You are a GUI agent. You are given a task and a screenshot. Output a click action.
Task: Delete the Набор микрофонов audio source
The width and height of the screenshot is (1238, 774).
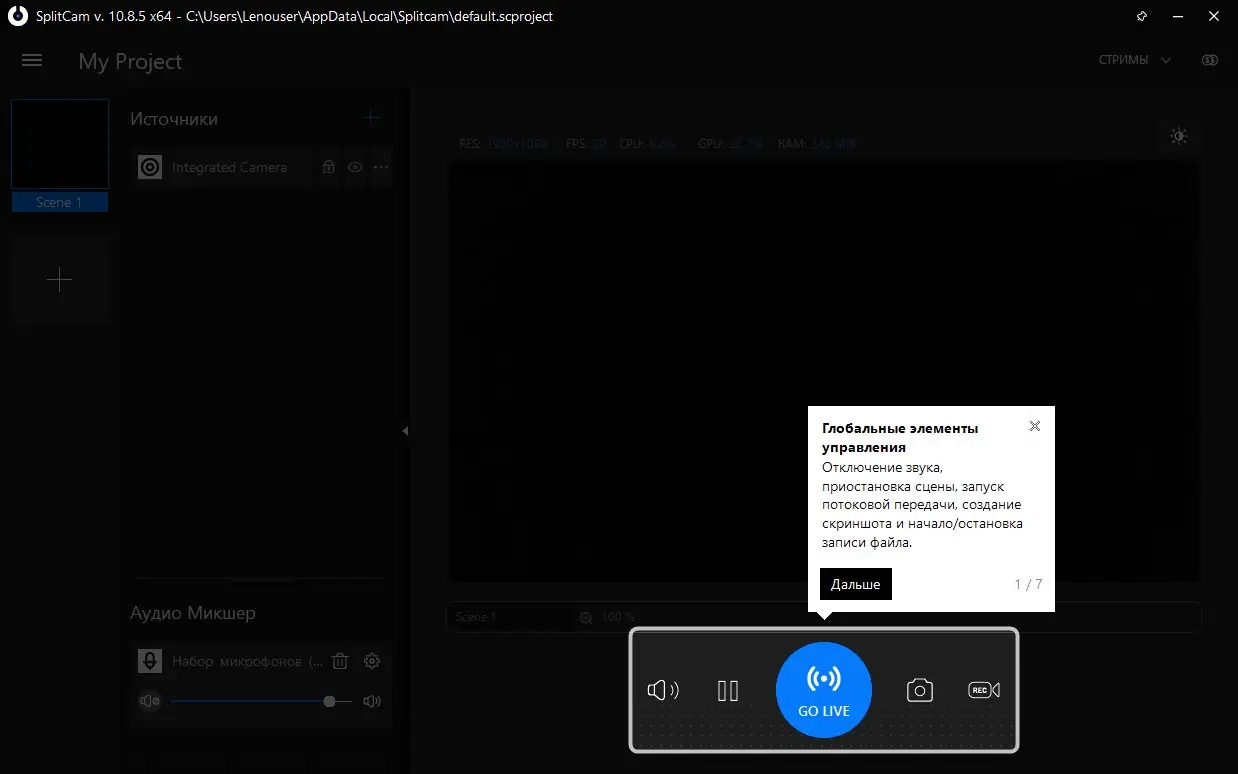(x=340, y=661)
